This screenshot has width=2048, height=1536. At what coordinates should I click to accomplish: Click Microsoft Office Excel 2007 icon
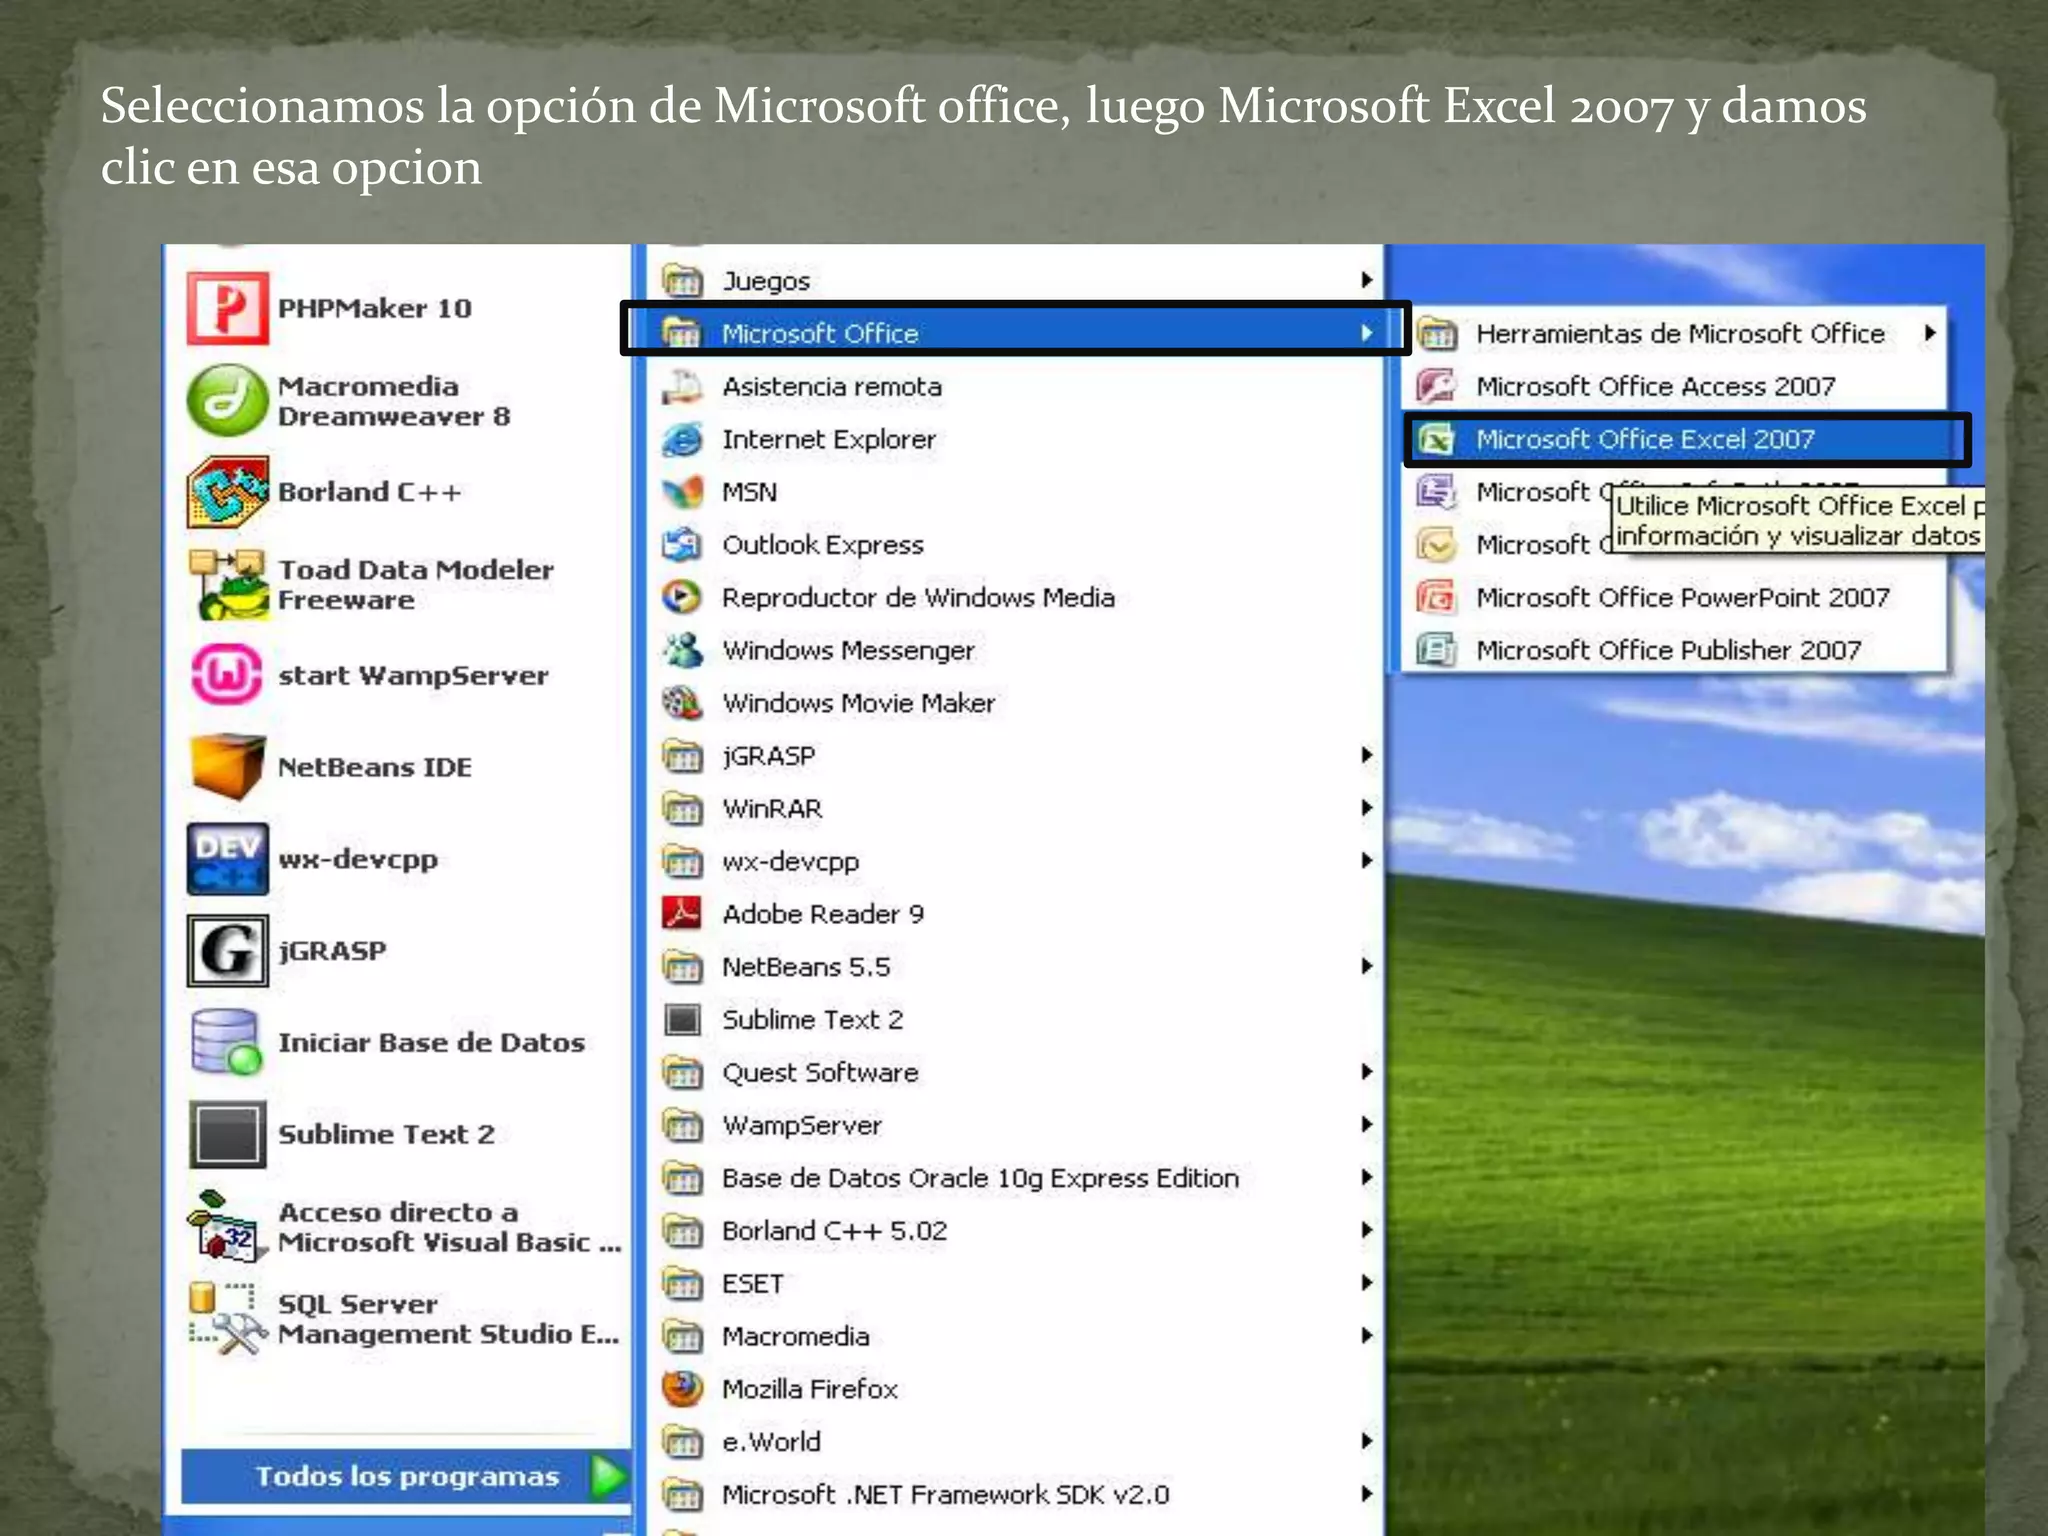(1437, 439)
